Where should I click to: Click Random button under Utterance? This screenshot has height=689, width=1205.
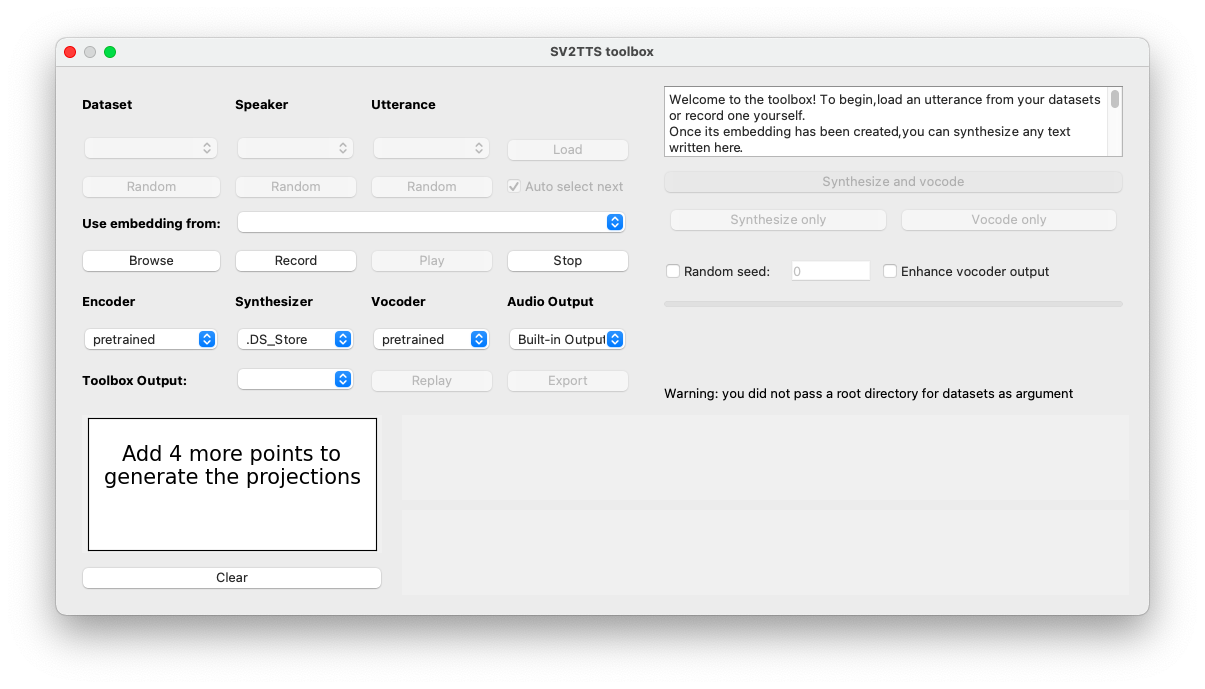coord(431,186)
